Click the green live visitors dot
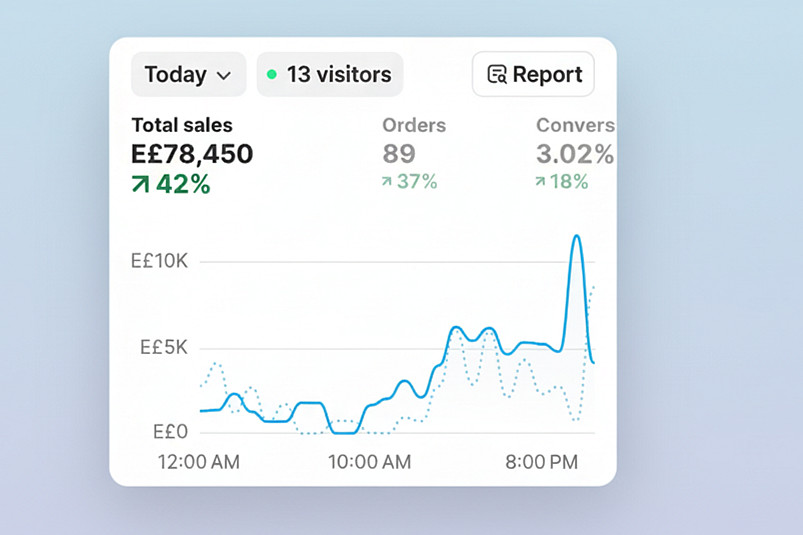 click(x=271, y=75)
